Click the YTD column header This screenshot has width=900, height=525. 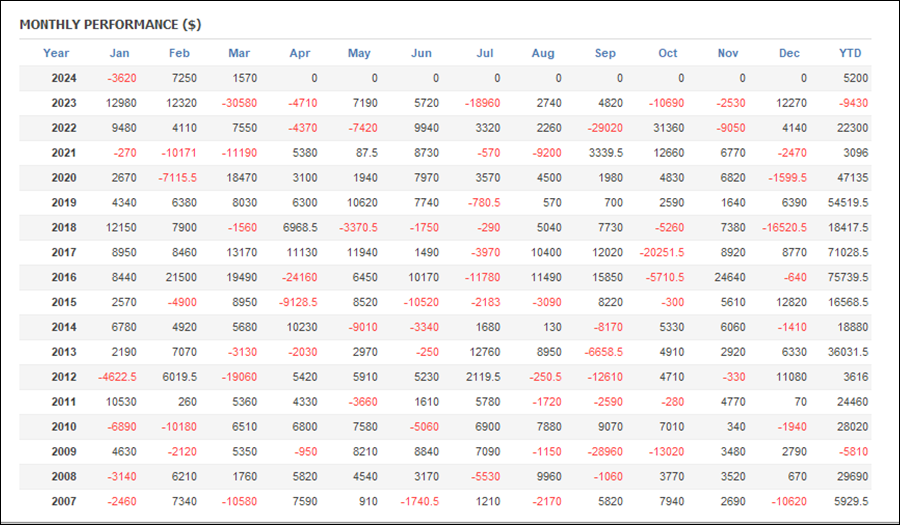[x=850, y=53]
